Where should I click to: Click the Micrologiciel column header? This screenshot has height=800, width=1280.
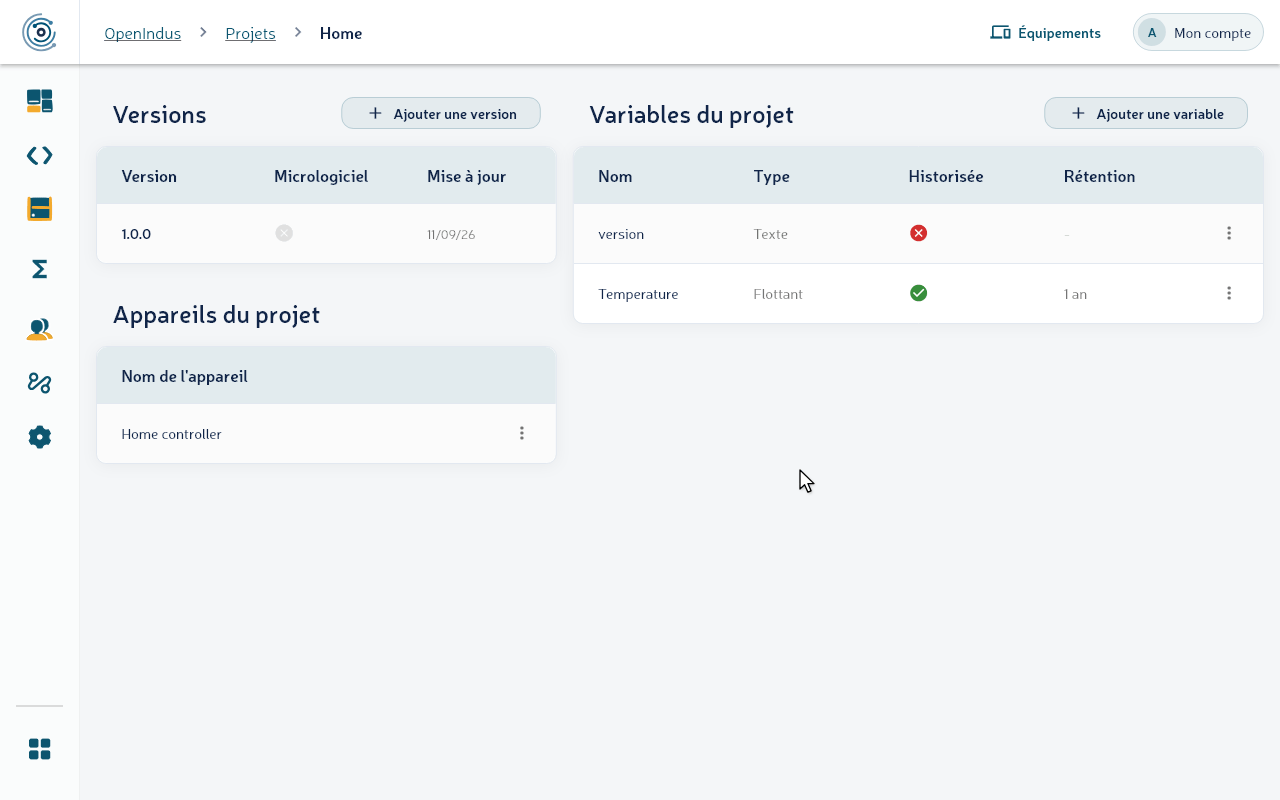coord(321,176)
